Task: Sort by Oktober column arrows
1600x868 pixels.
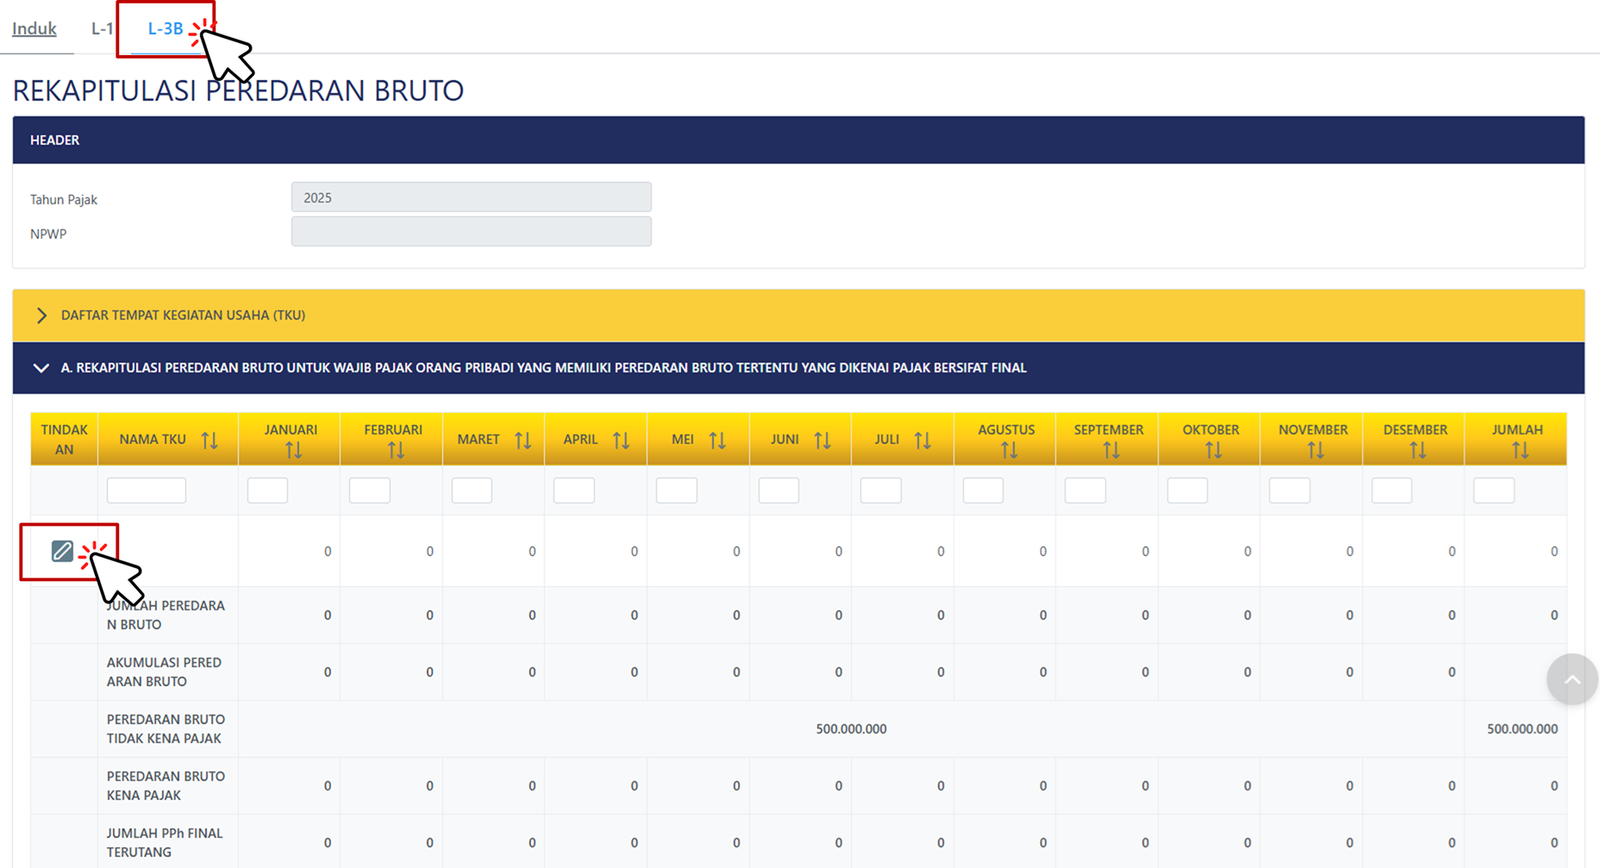Action: click(x=1213, y=451)
